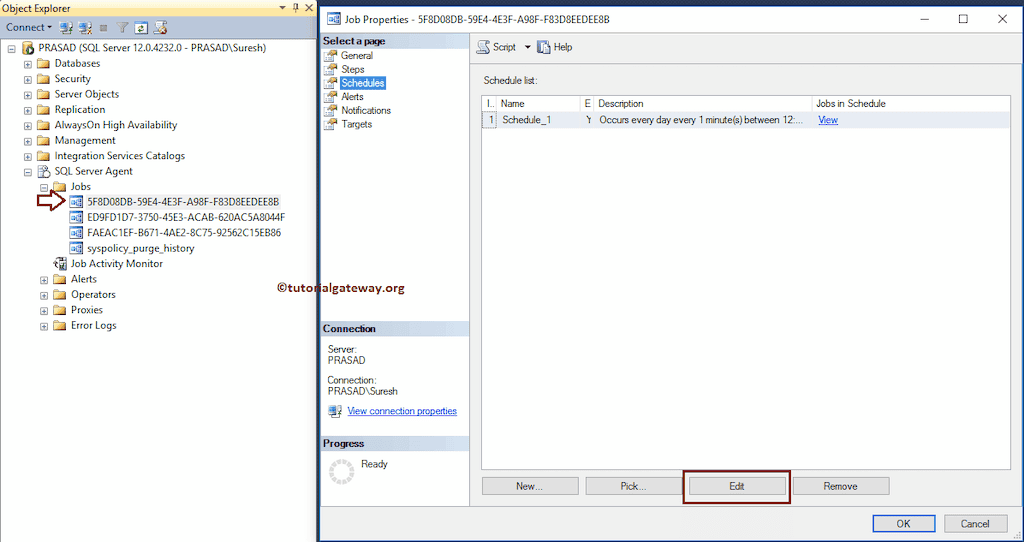Image resolution: width=1024 pixels, height=542 pixels.
Task: Click the Filter funnel icon in Object Explorer
Action: point(122,27)
